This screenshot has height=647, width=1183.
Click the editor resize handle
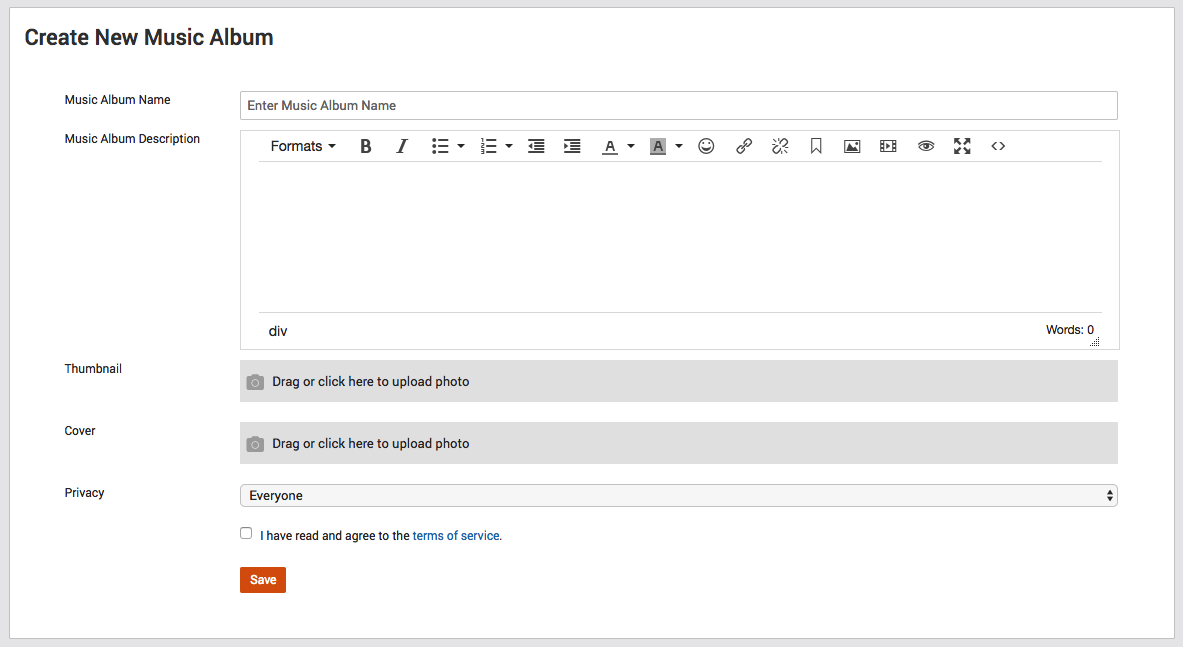[1095, 342]
